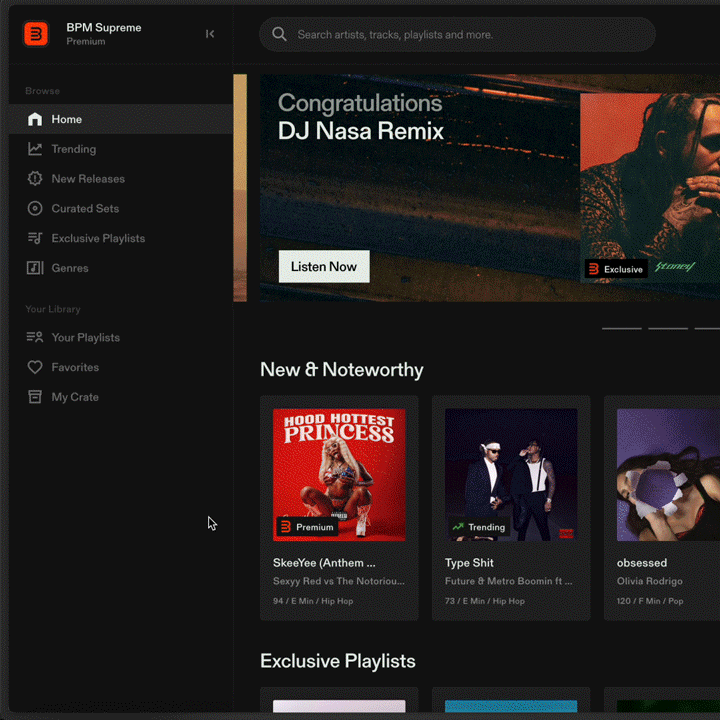Click the DJ Nasa Remix subtitle
Viewport: 720px width, 720px height.
(361, 131)
